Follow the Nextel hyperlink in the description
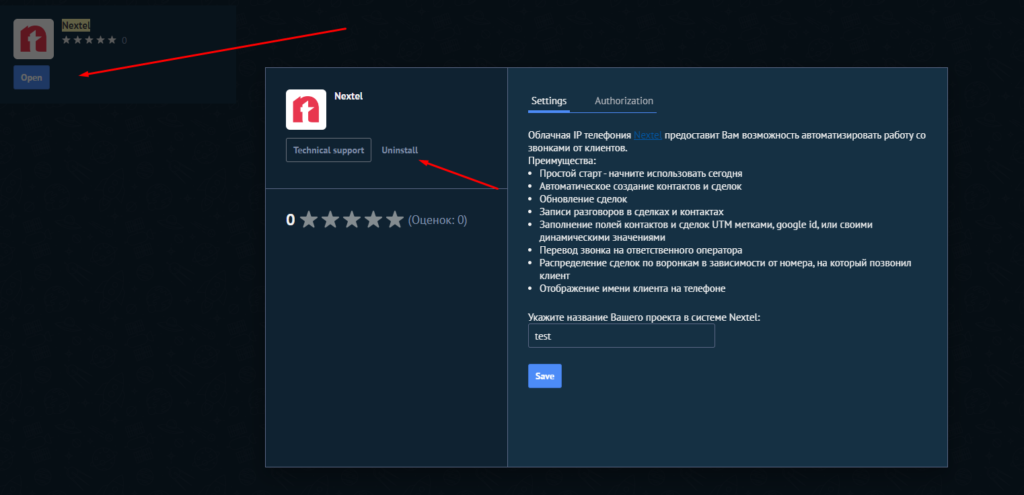This screenshot has width=1024, height=495. click(647, 135)
